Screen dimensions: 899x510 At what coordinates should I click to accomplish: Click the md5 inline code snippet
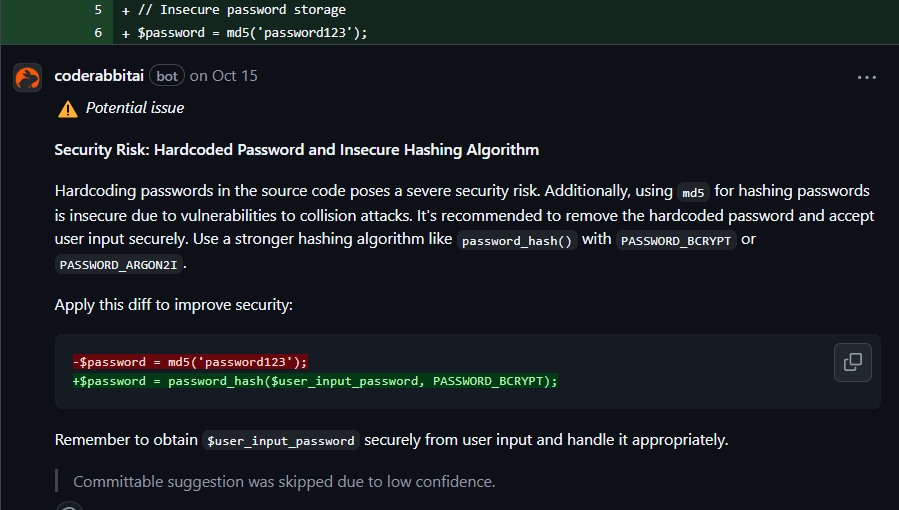[693, 192]
